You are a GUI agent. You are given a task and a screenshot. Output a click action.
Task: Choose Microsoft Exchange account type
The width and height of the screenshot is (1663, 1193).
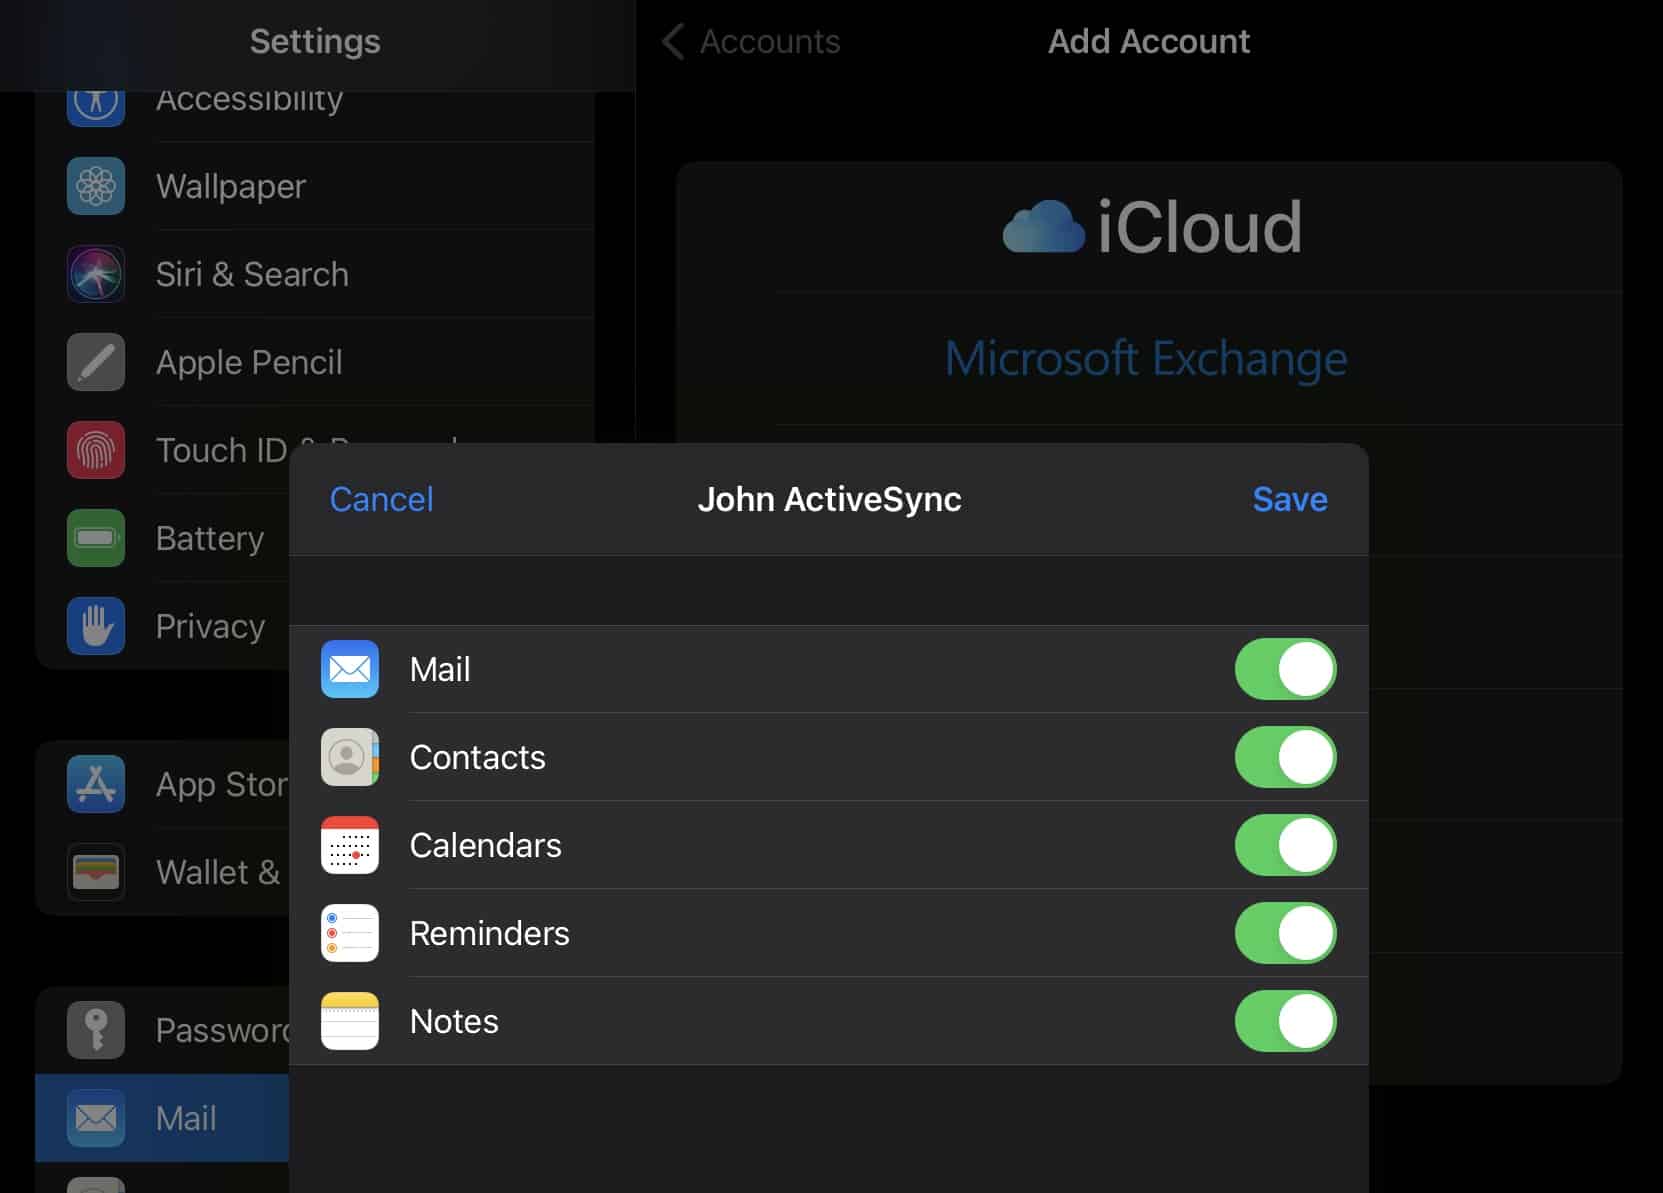pyautogui.click(x=1146, y=359)
